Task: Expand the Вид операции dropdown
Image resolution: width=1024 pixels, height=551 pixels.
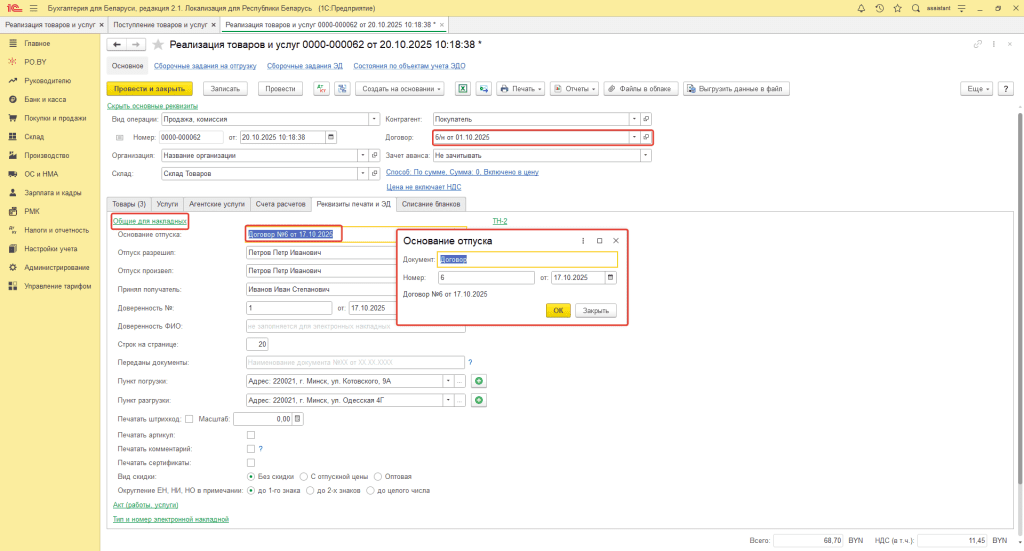Action: [363, 118]
